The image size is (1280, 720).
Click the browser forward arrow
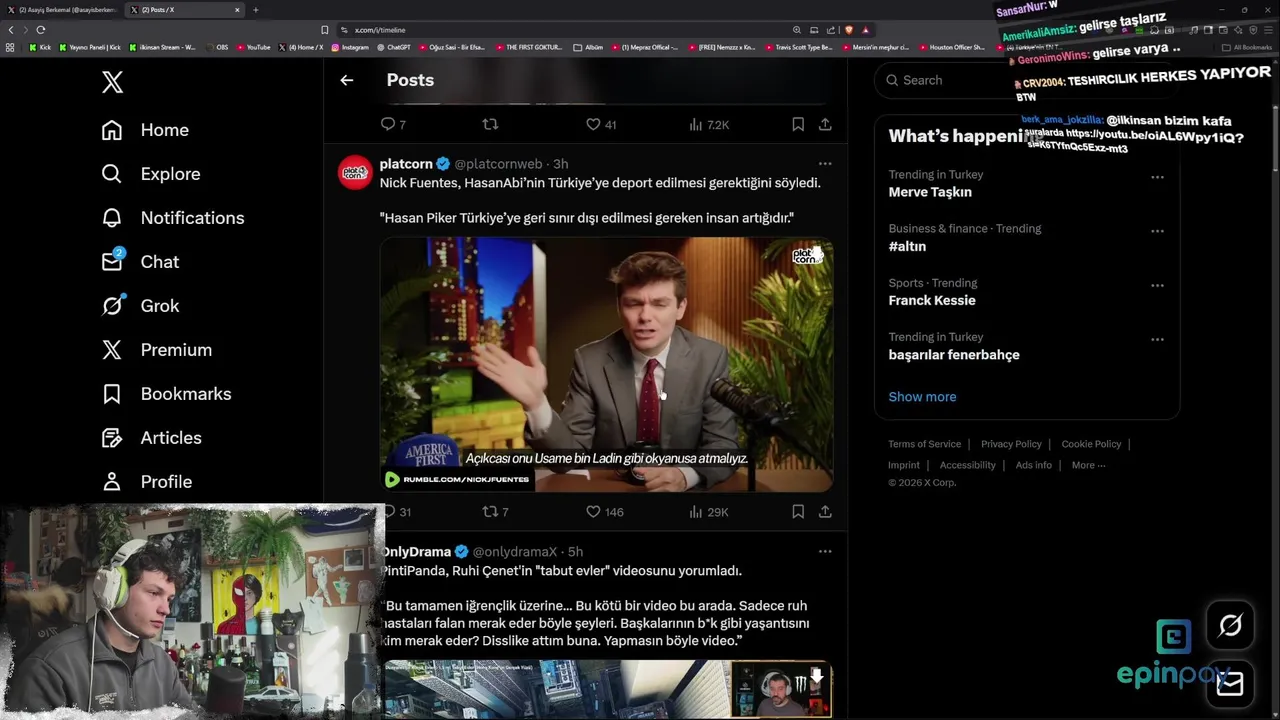(26, 30)
